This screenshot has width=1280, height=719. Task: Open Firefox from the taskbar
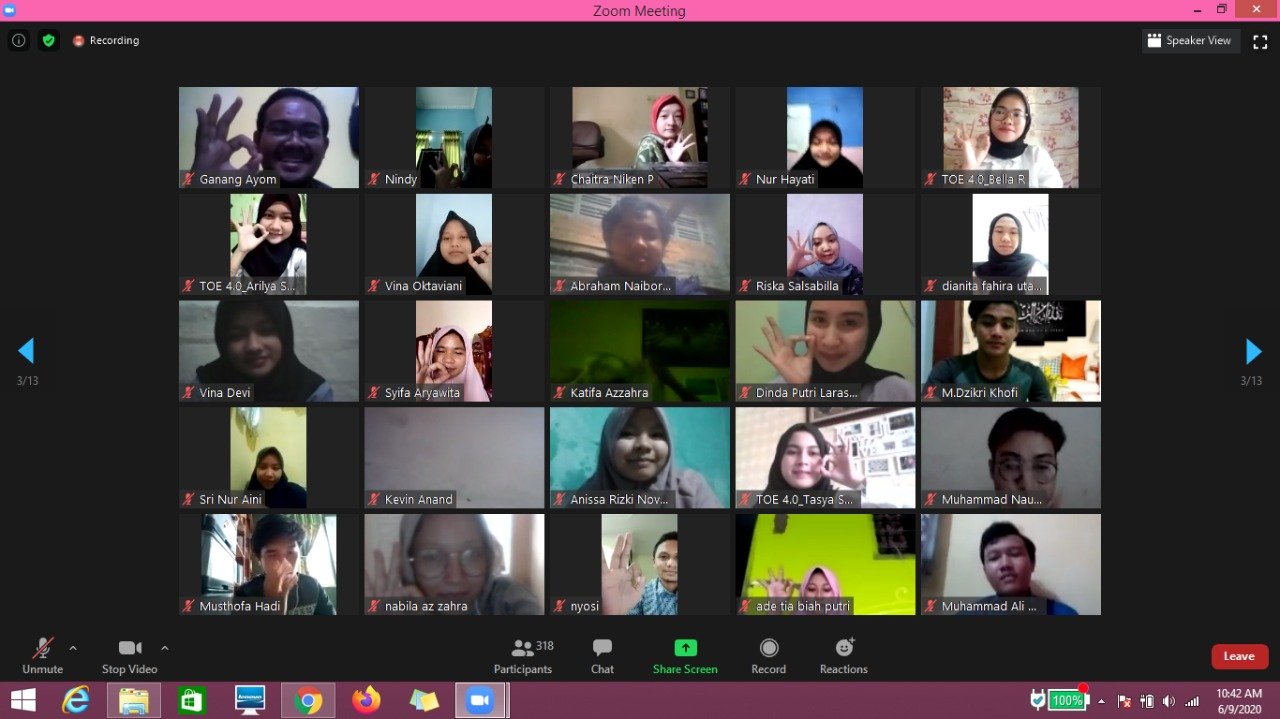367,700
